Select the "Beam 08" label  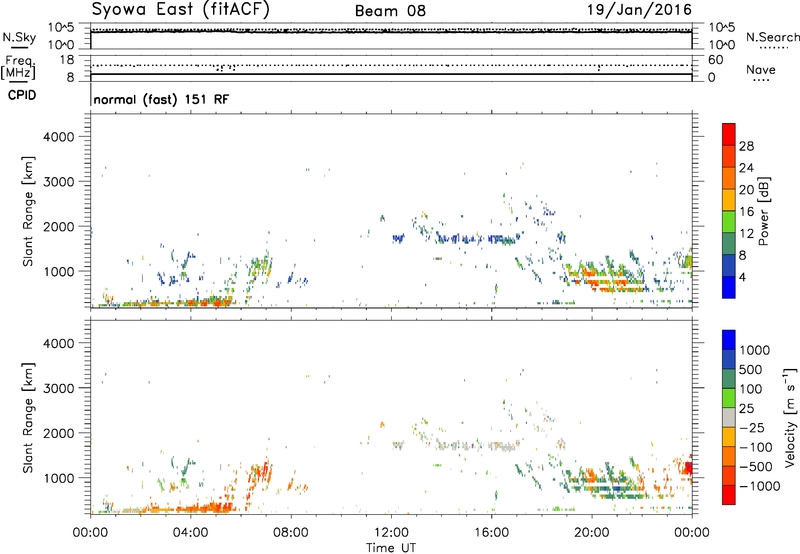(x=390, y=11)
